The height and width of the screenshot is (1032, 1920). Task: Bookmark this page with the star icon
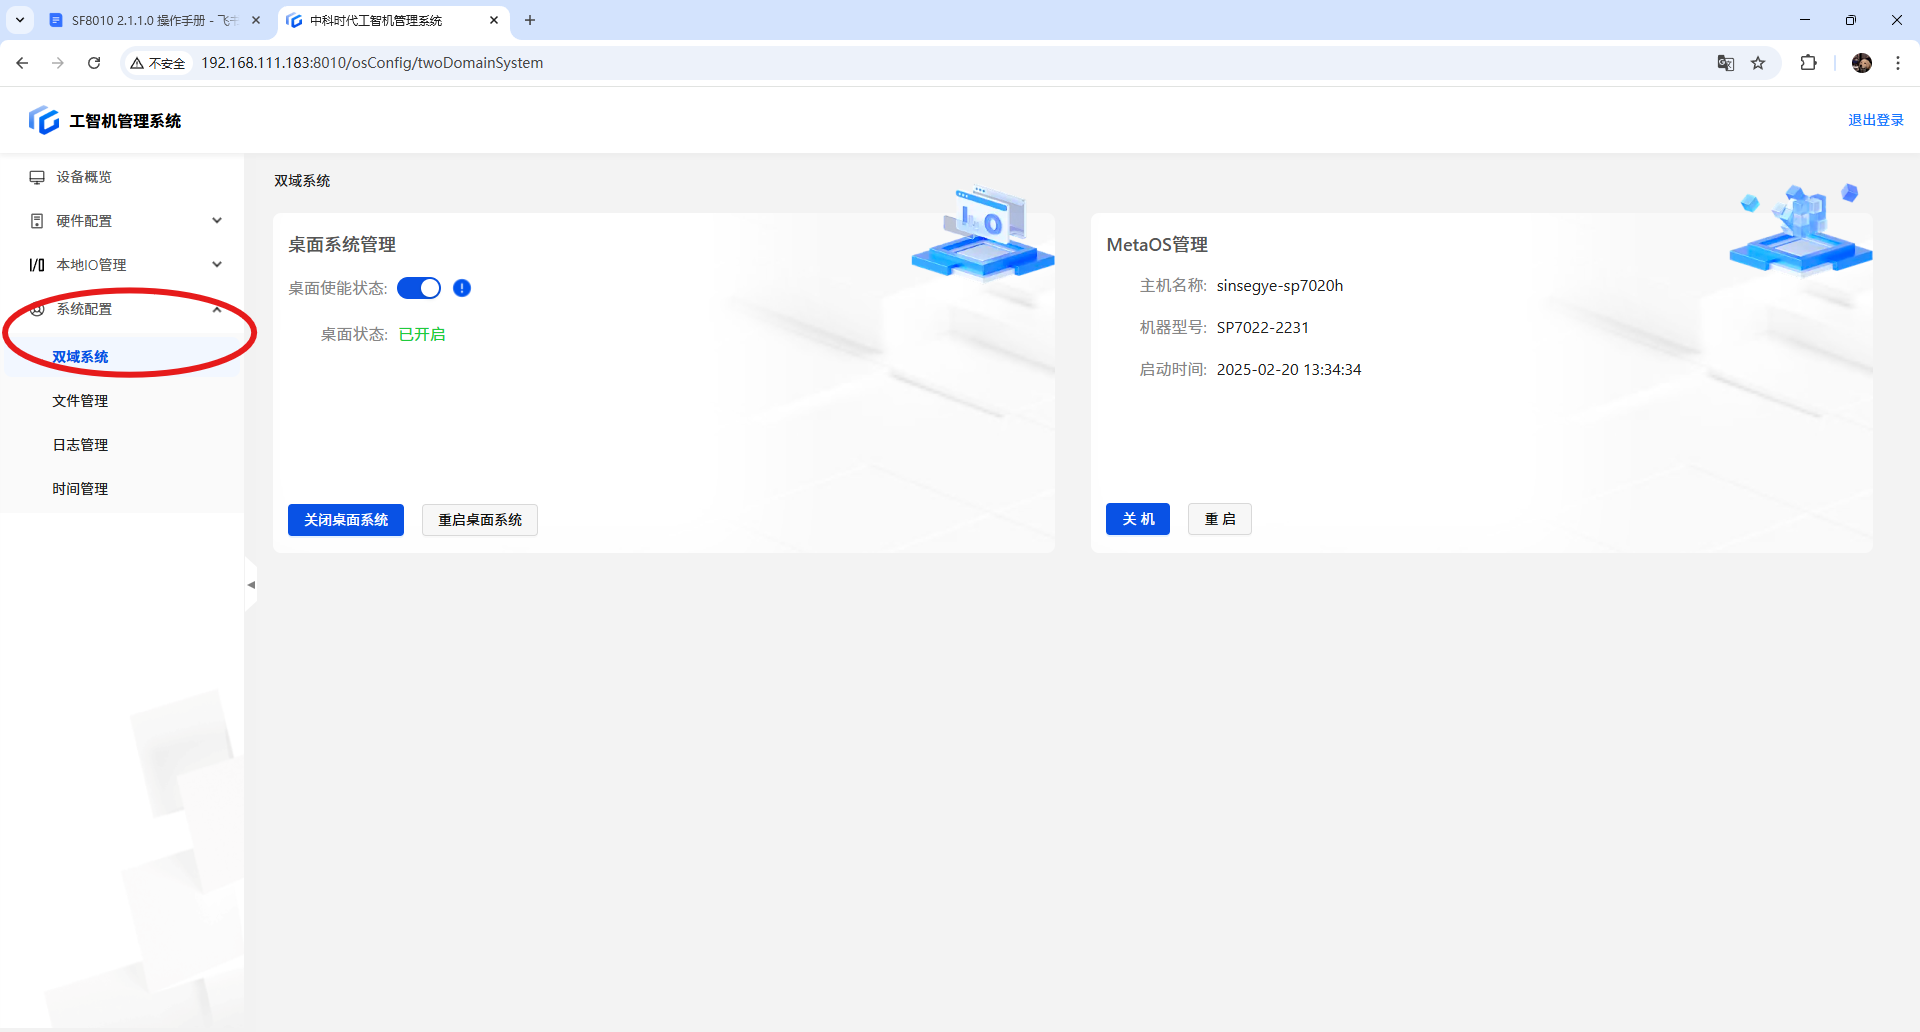coord(1758,63)
